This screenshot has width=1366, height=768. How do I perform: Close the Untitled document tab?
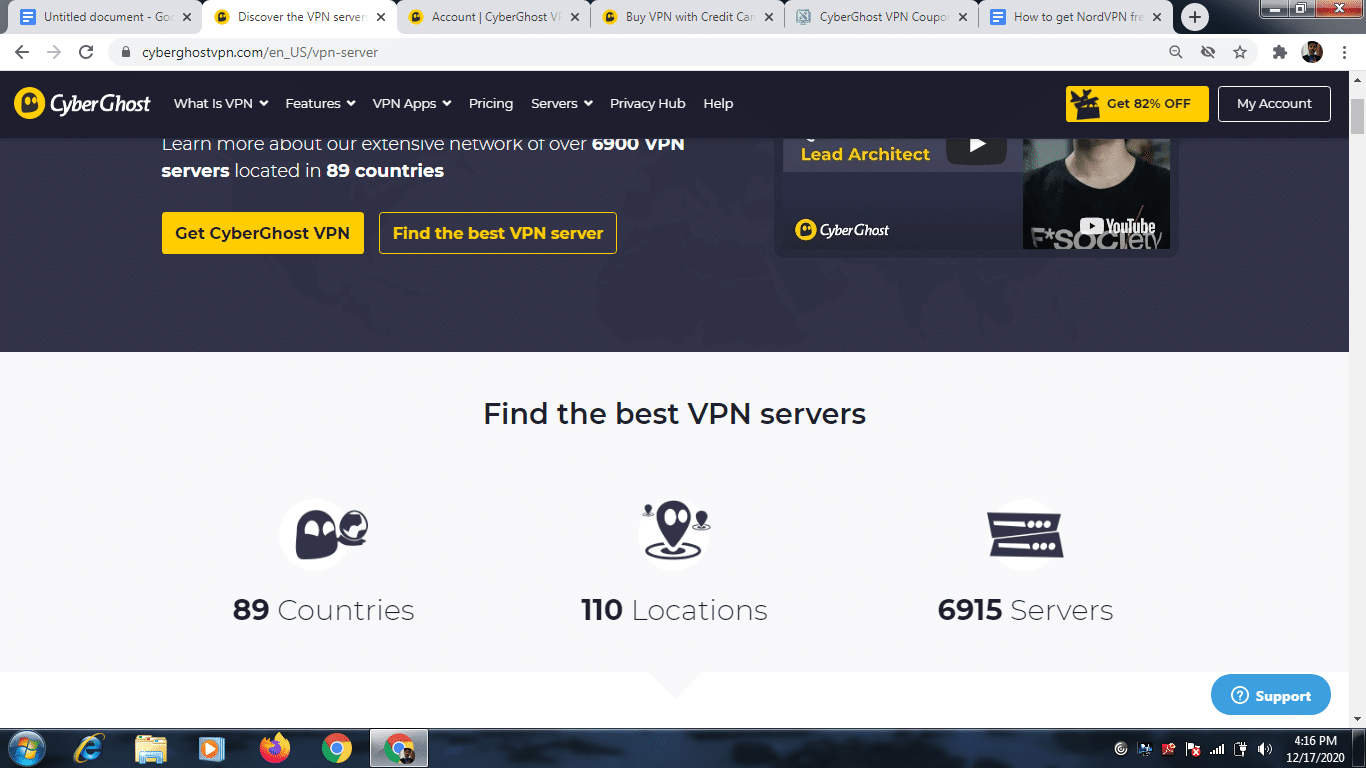tap(186, 17)
